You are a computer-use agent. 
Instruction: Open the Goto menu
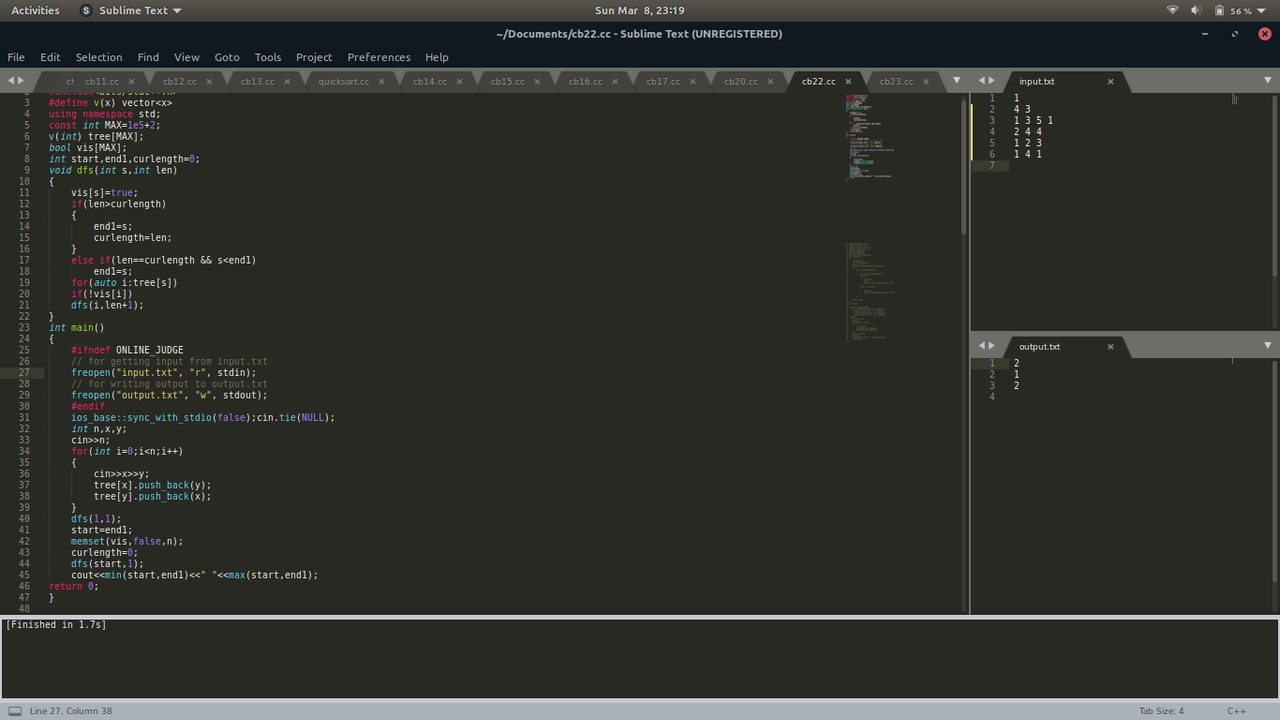coord(226,57)
